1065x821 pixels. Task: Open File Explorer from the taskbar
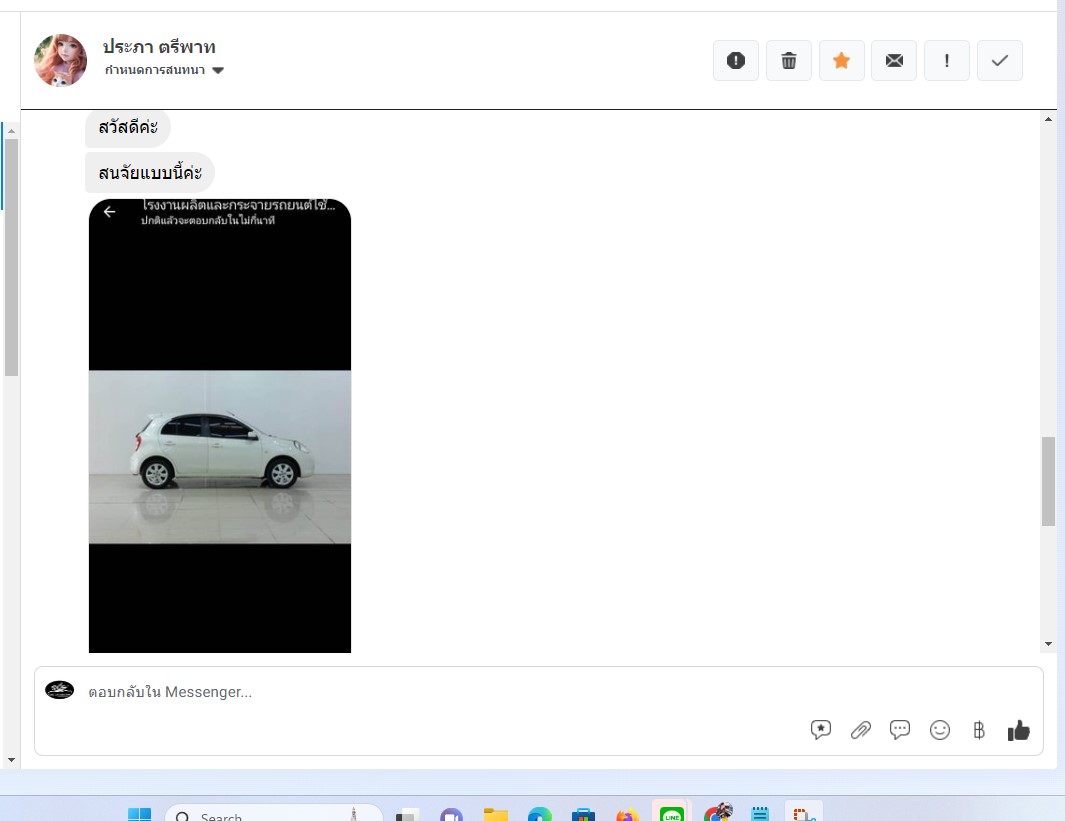pos(496,814)
